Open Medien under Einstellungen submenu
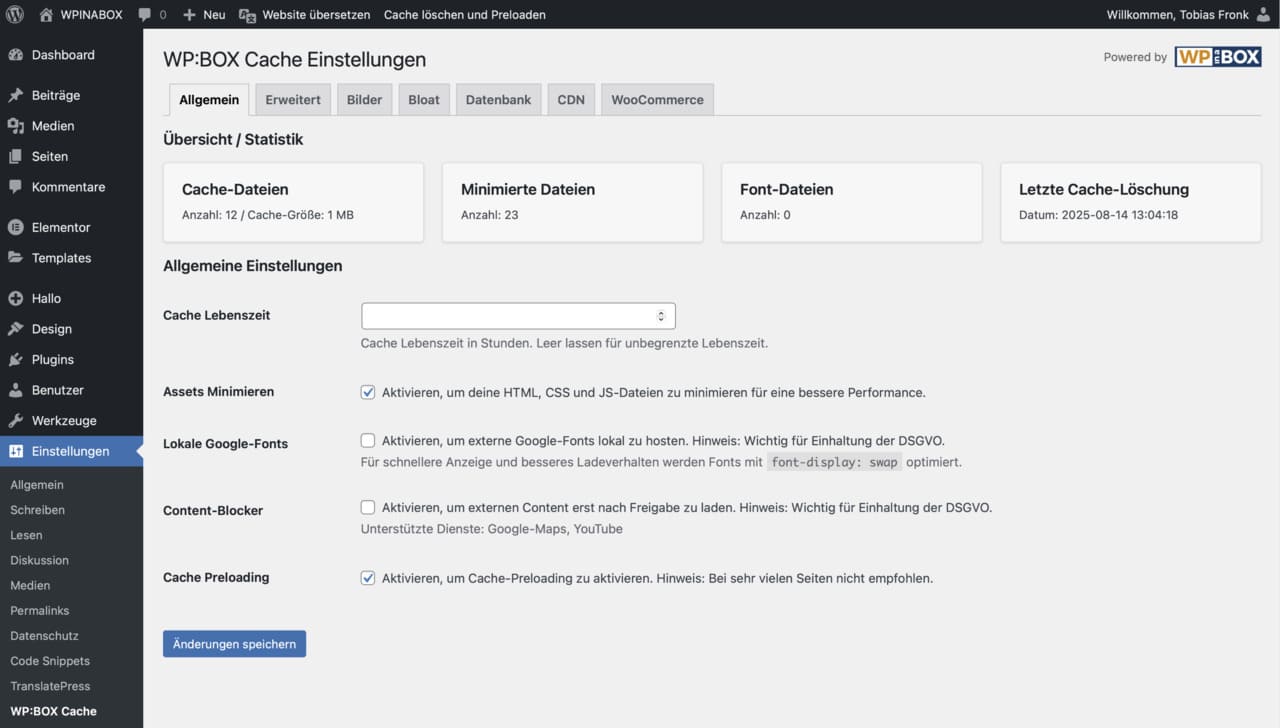The image size is (1280, 728). (x=30, y=585)
